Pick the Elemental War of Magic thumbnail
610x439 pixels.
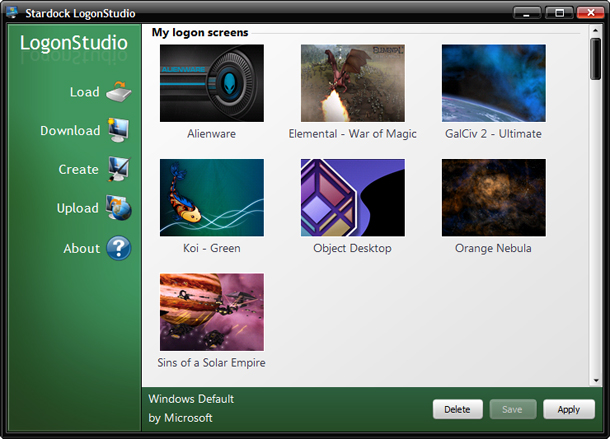point(352,83)
